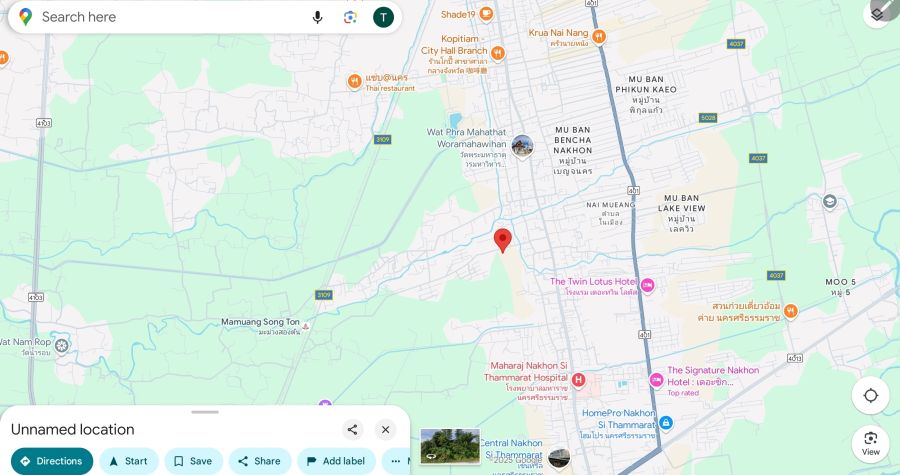Viewport: 900px width, 475px height.
Task: Expand the location panel drag handle
Action: coord(205,412)
